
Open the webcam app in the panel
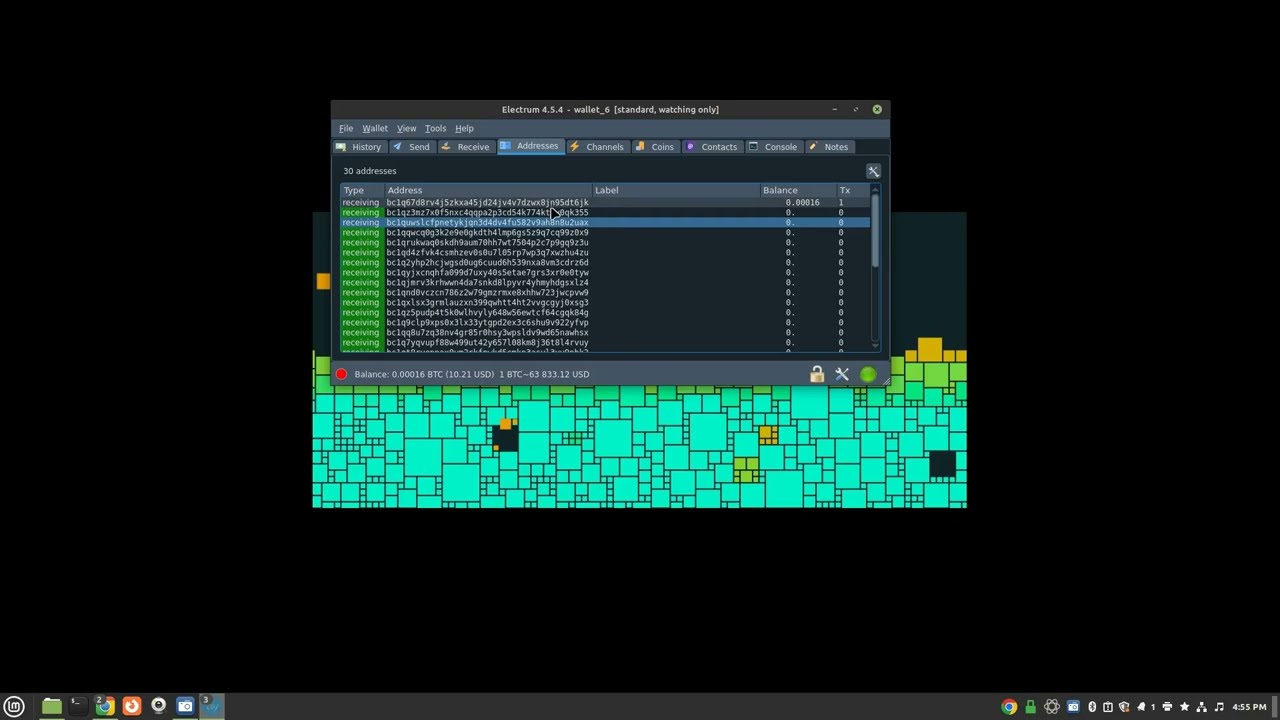[158, 706]
